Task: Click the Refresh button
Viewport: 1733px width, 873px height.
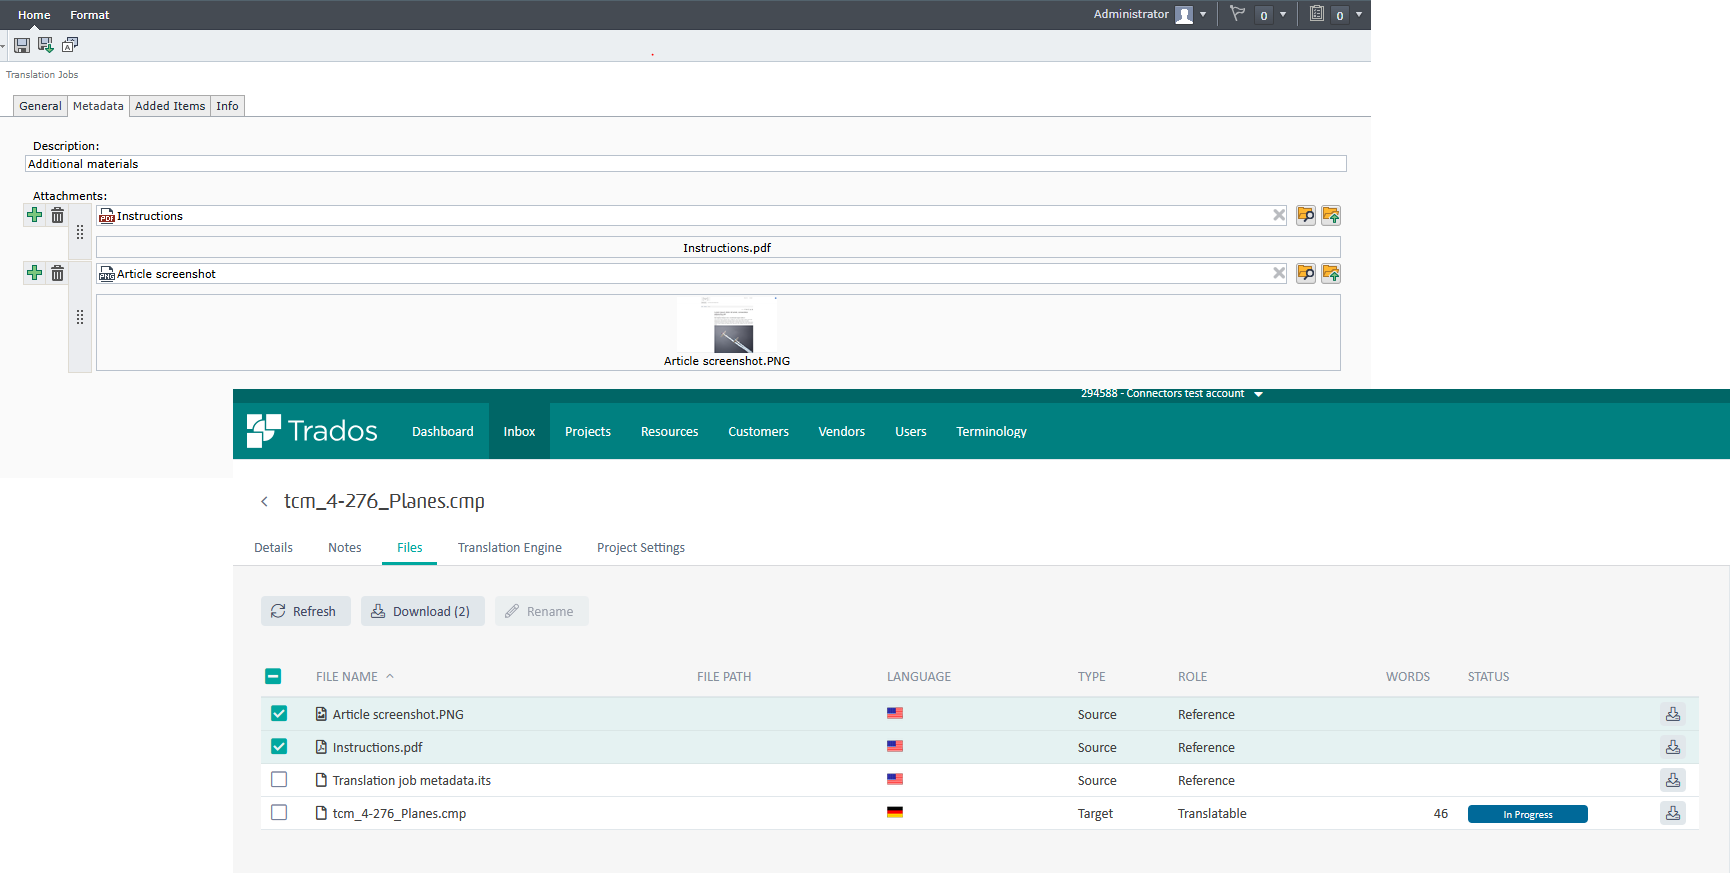Action: [x=305, y=611]
